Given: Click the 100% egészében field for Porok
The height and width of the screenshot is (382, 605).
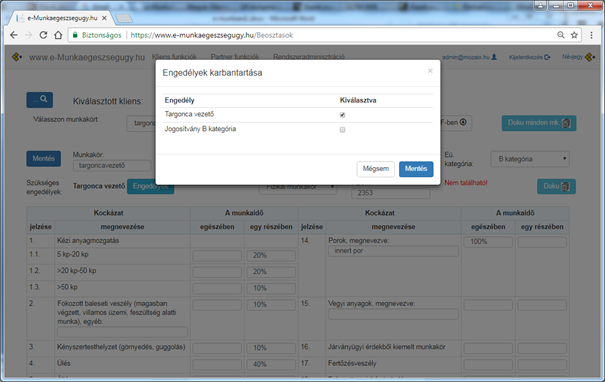Looking at the screenshot, I should 488,242.
